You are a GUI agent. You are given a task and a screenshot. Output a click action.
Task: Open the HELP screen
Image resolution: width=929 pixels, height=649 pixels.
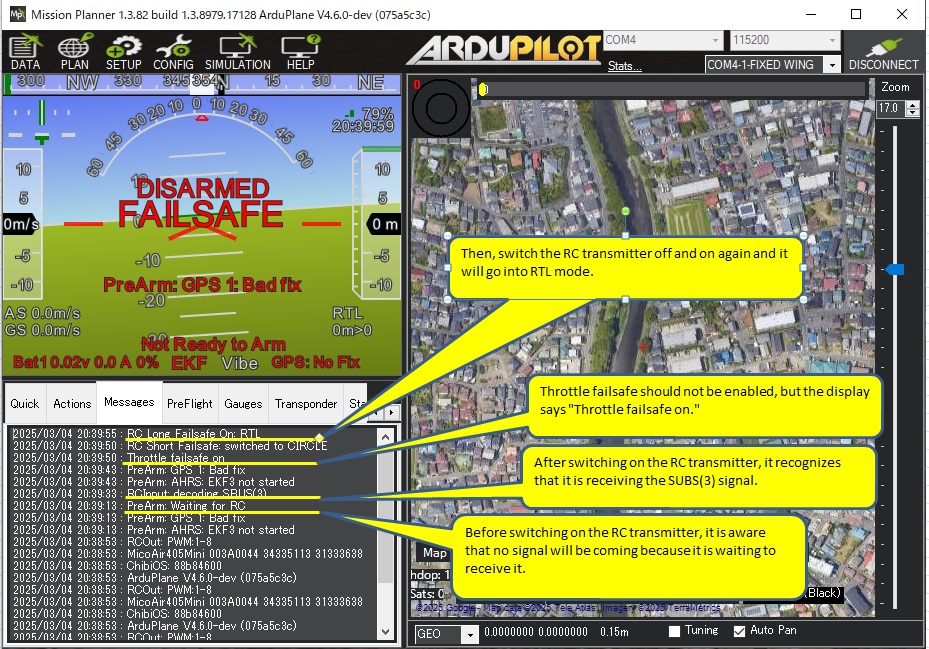pos(300,52)
